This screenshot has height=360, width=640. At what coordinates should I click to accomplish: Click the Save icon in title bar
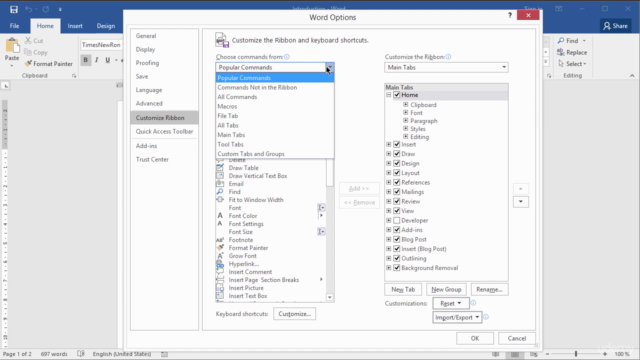click(13, 9)
